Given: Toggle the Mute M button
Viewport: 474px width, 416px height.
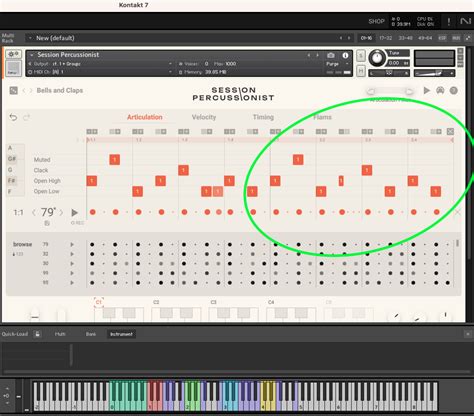Looking at the screenshot, I should (x=360, y=71).
